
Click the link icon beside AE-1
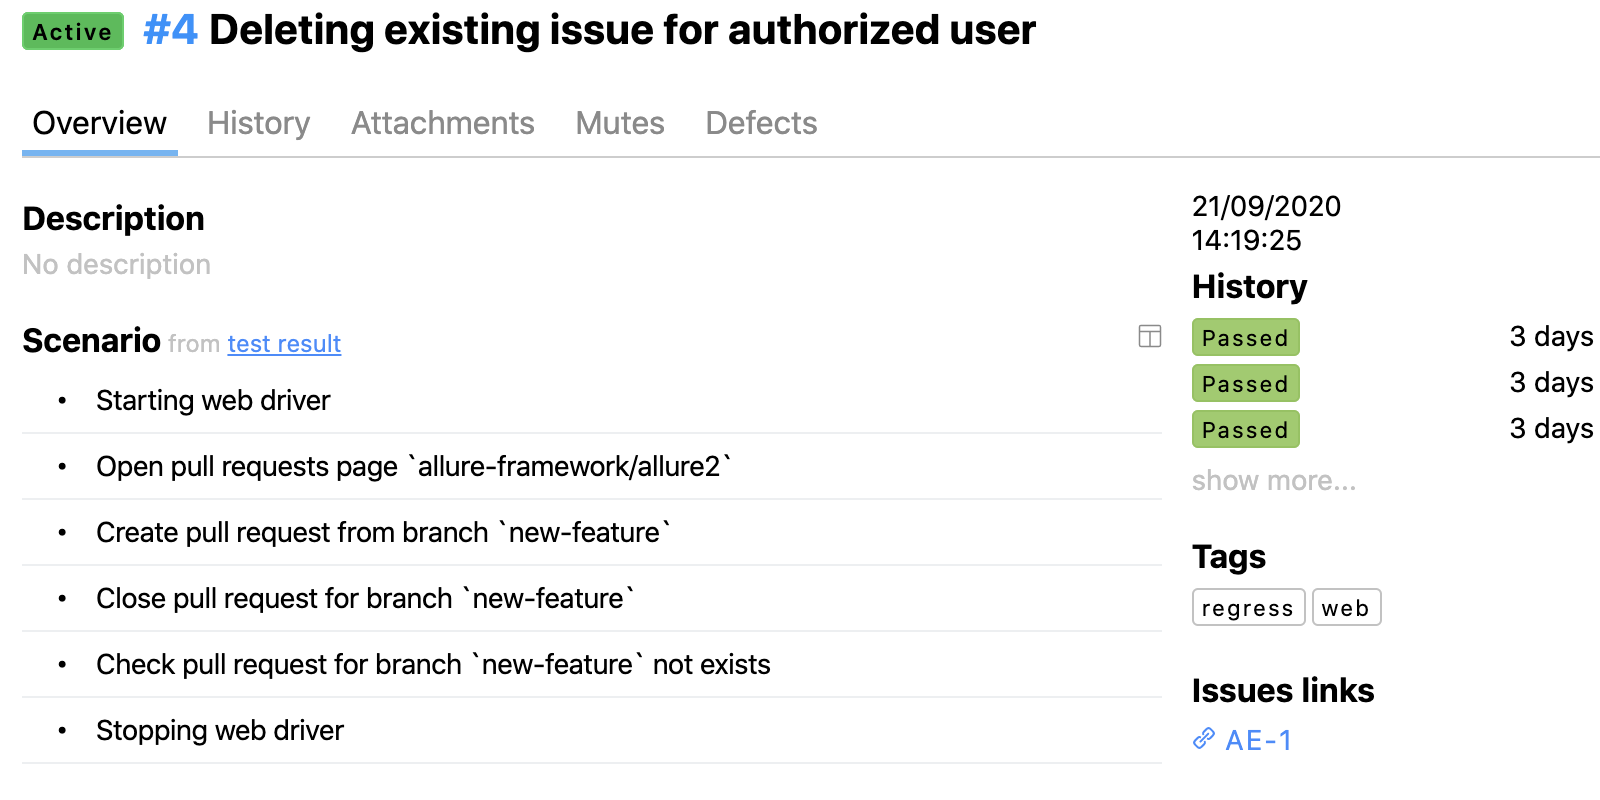pyautogui.click(x=1204, y=739)
